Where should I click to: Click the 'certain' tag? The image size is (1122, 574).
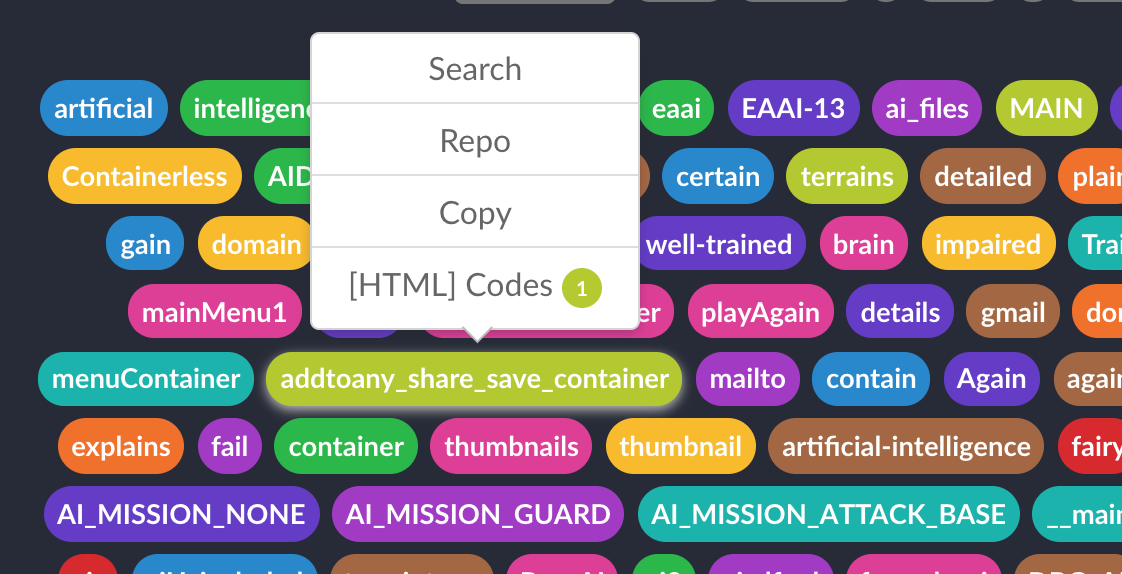(718, 176)
